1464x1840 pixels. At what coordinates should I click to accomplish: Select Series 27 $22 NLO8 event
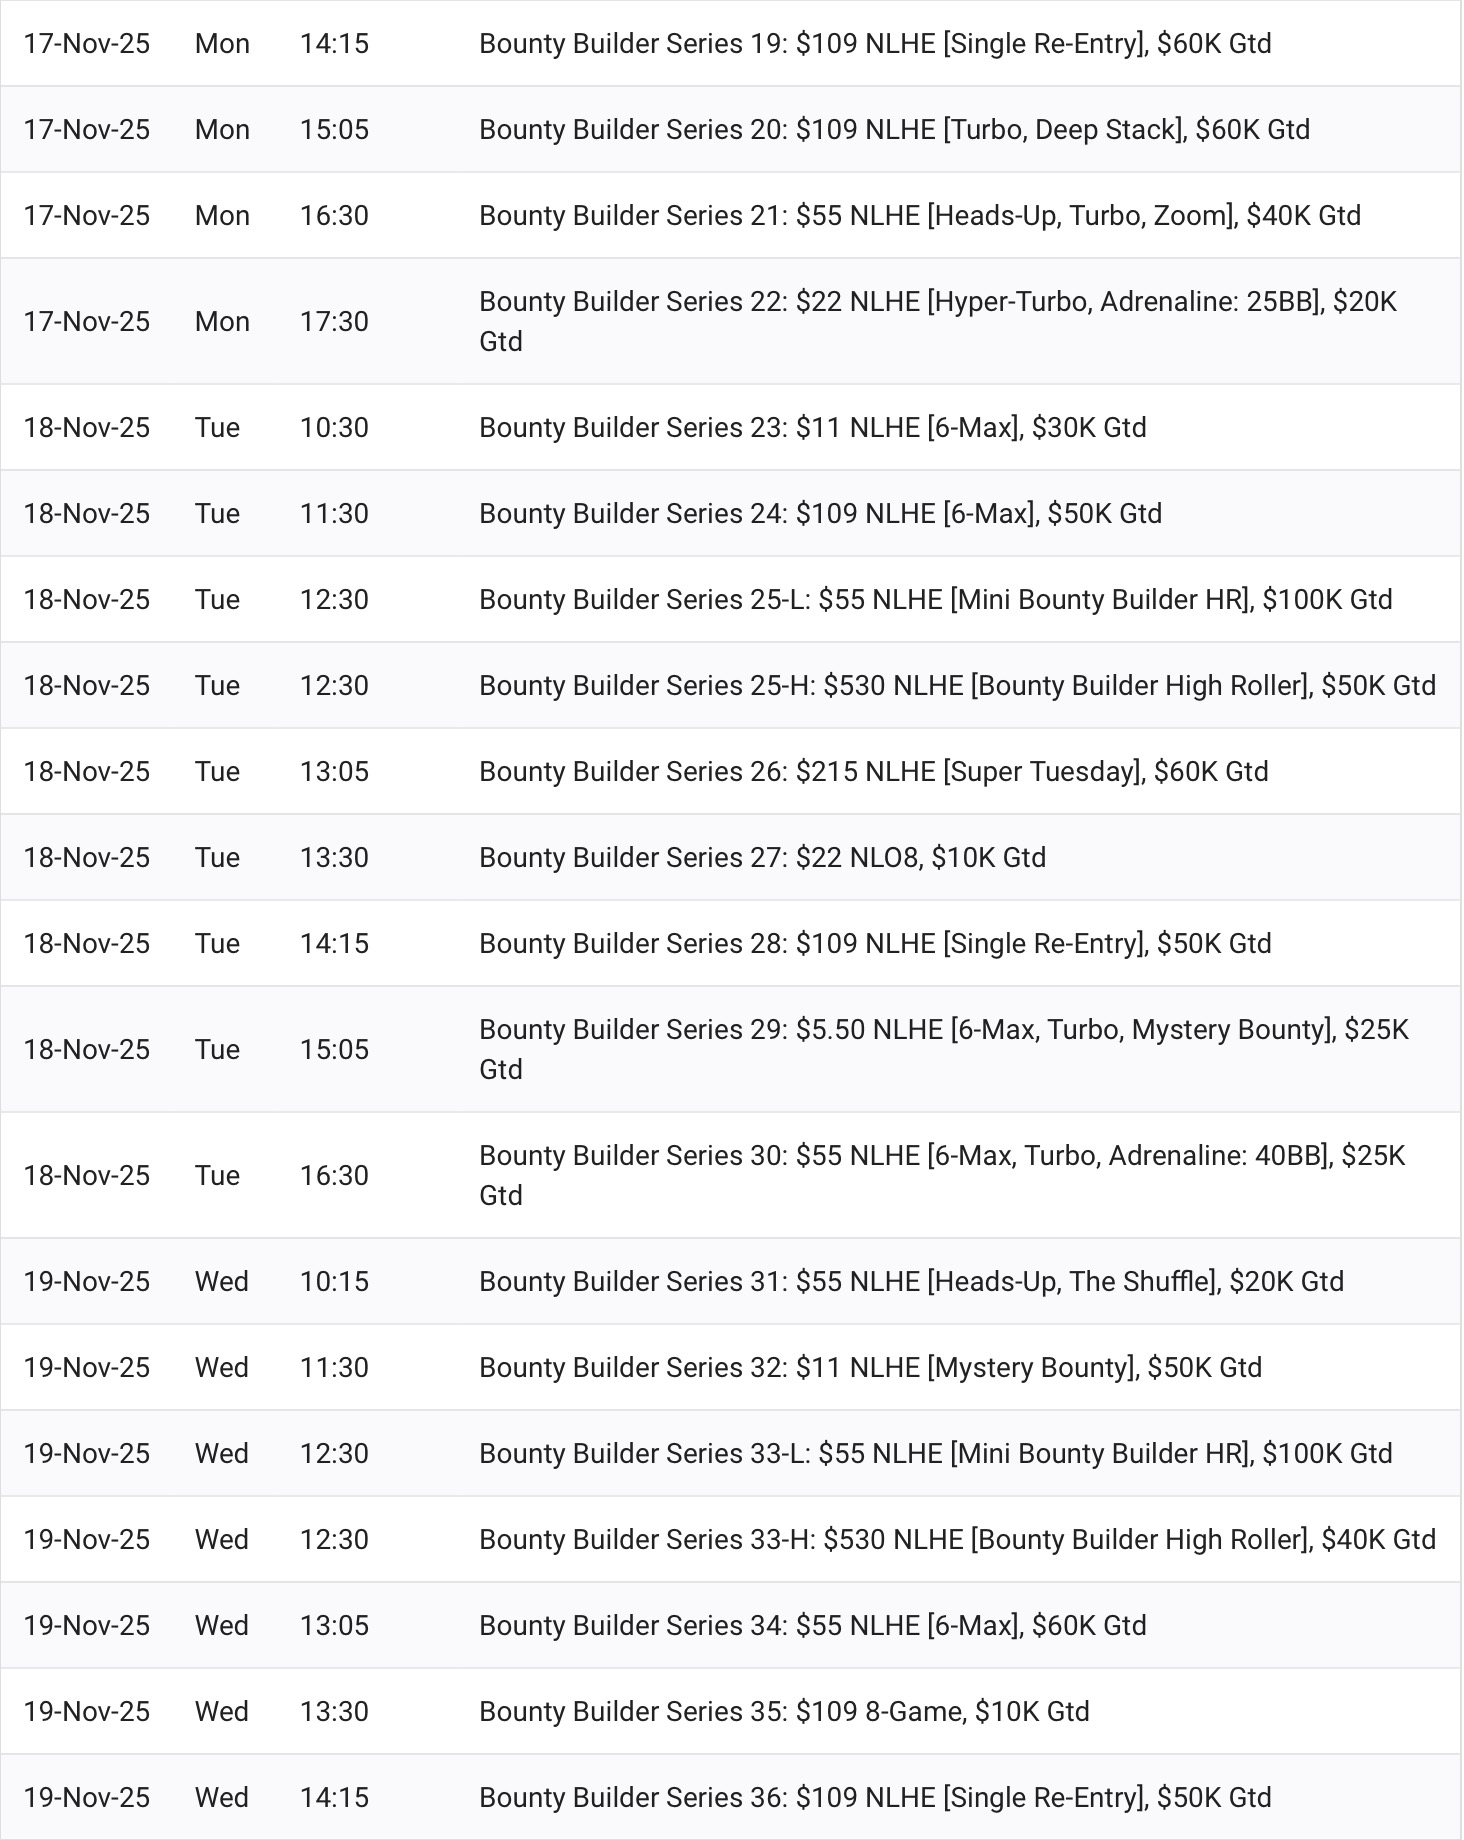[762, 858]
